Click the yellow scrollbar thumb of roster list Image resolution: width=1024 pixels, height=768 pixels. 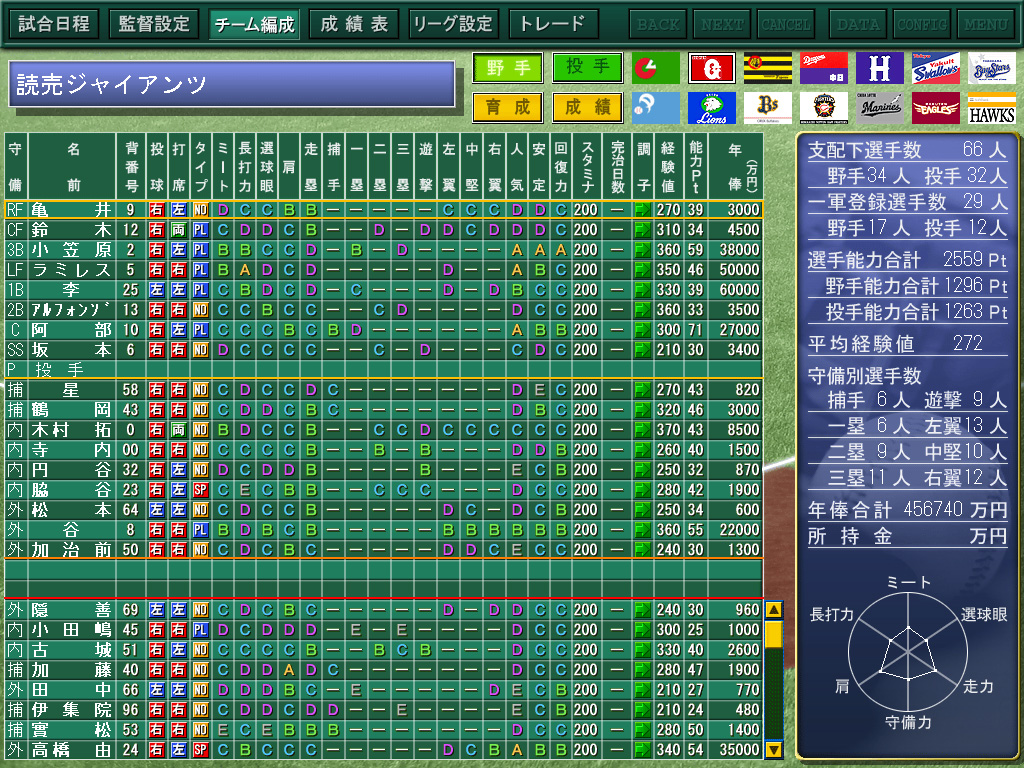[x=774, y=635]
